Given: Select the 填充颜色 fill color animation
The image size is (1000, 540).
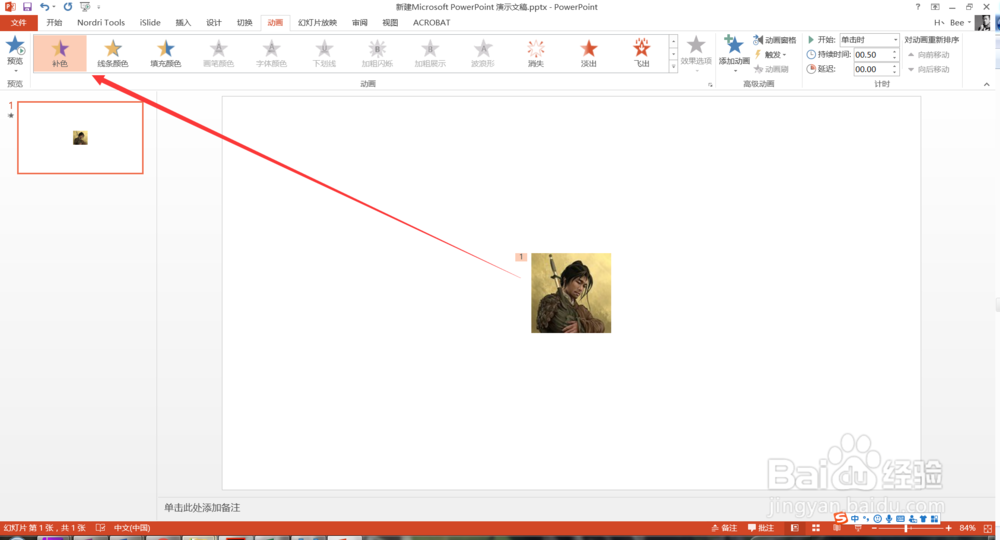Looking at the screenshot, I should [166, 52].
